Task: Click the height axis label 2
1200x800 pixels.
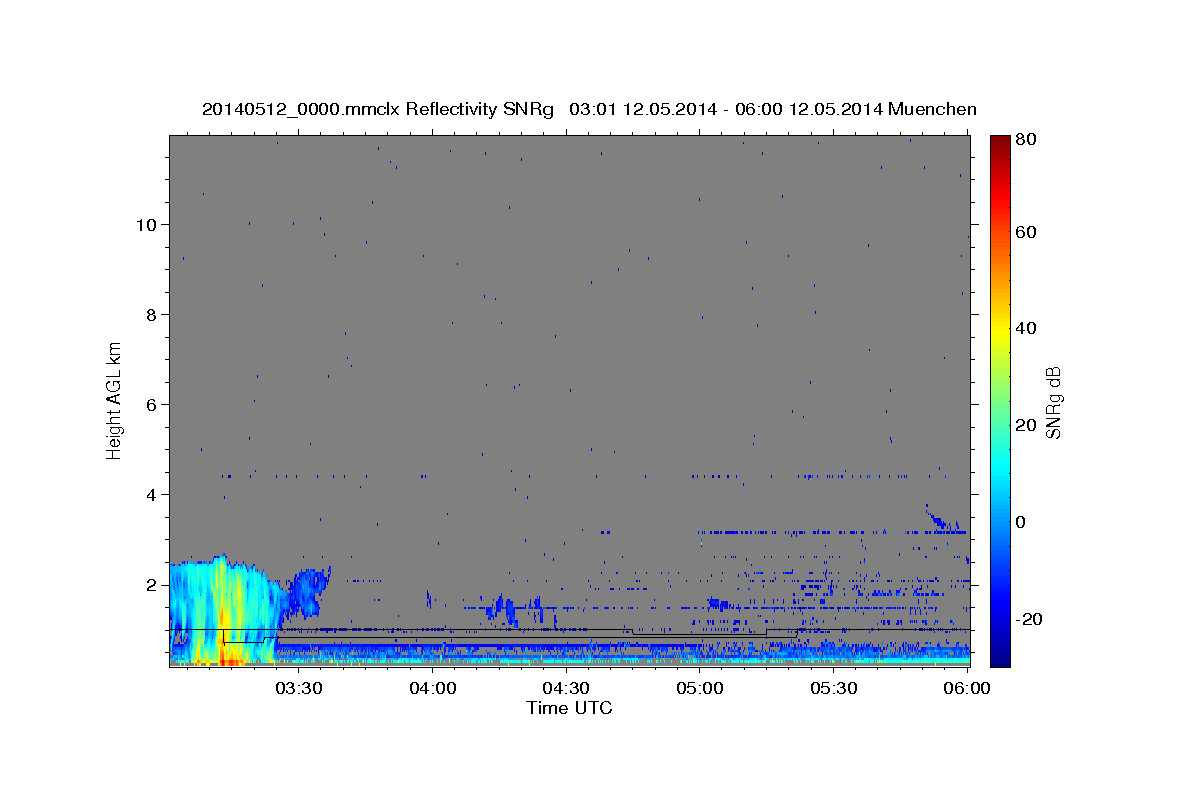Action: click(x=151, y=584)
